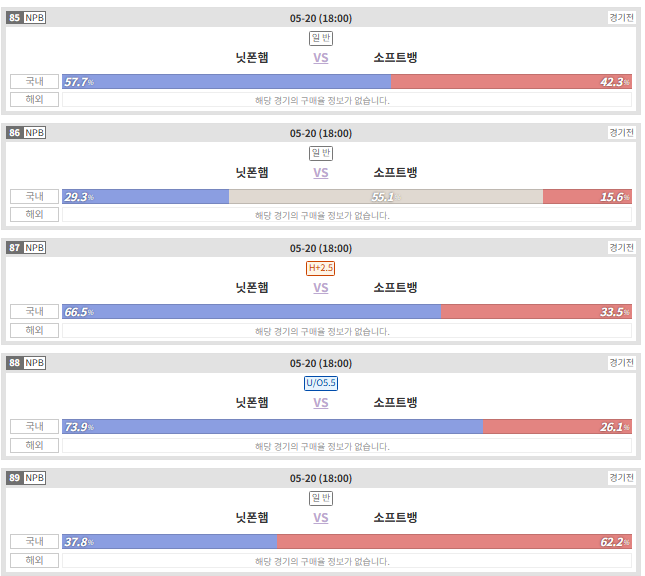
Task: Click the 일반 badge in match 85
Action: 321,38
